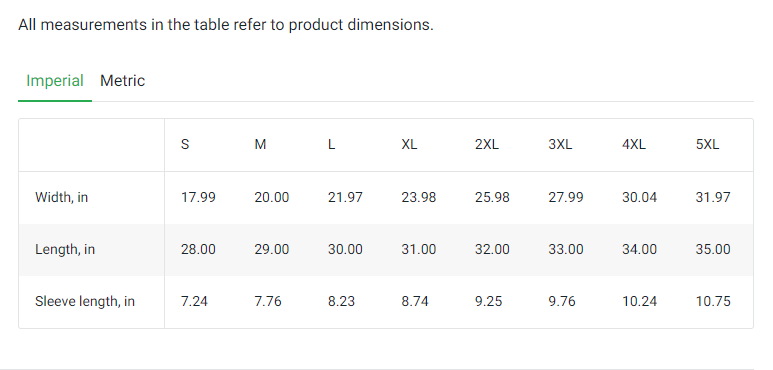
Task: Click the Length, in row label
Action: (65, 249)
